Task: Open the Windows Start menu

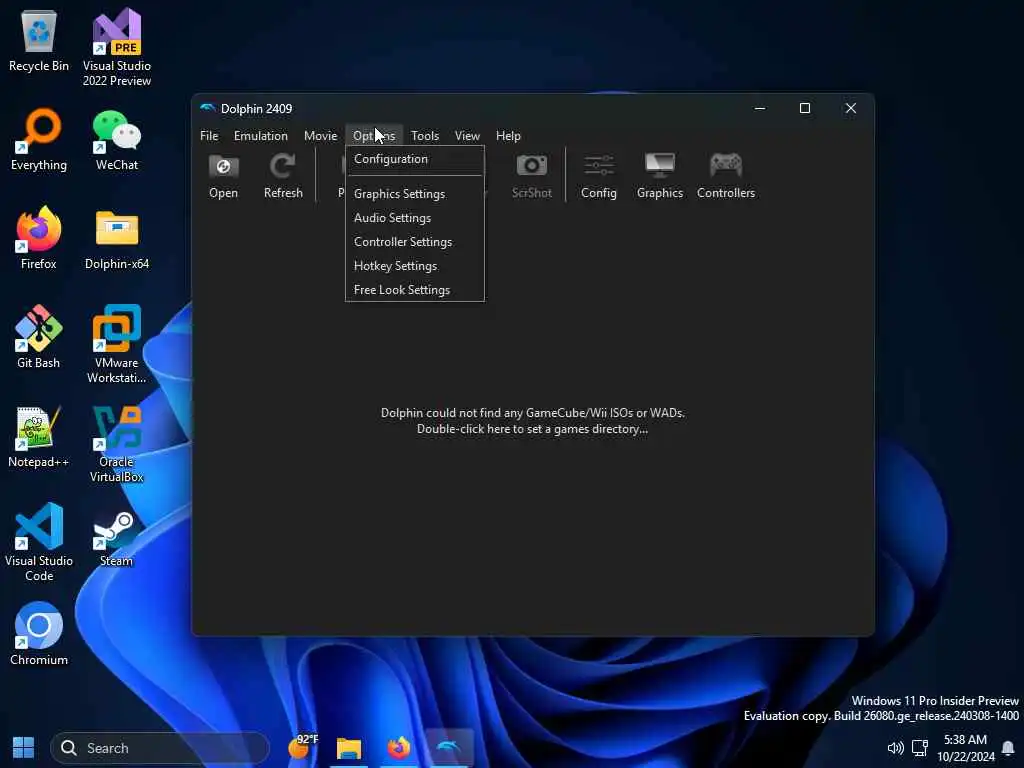Action: tap(24, 747)
